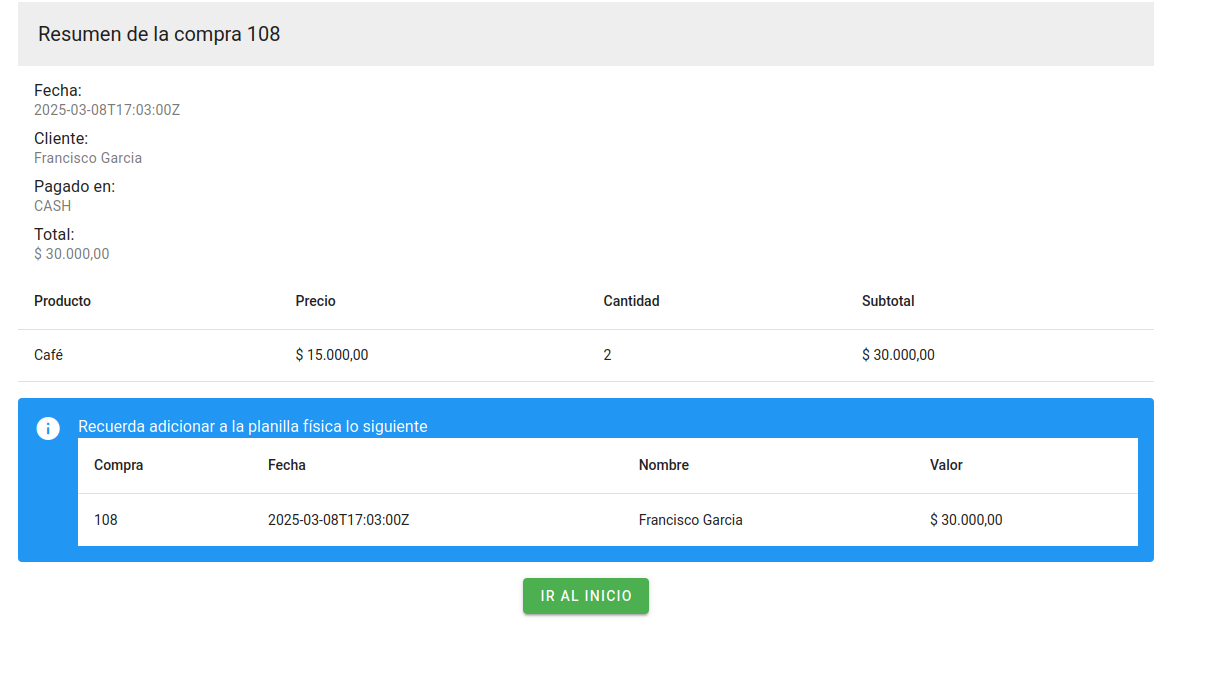Select purchase number 108 in reminder table

click(x=105, y=520)
